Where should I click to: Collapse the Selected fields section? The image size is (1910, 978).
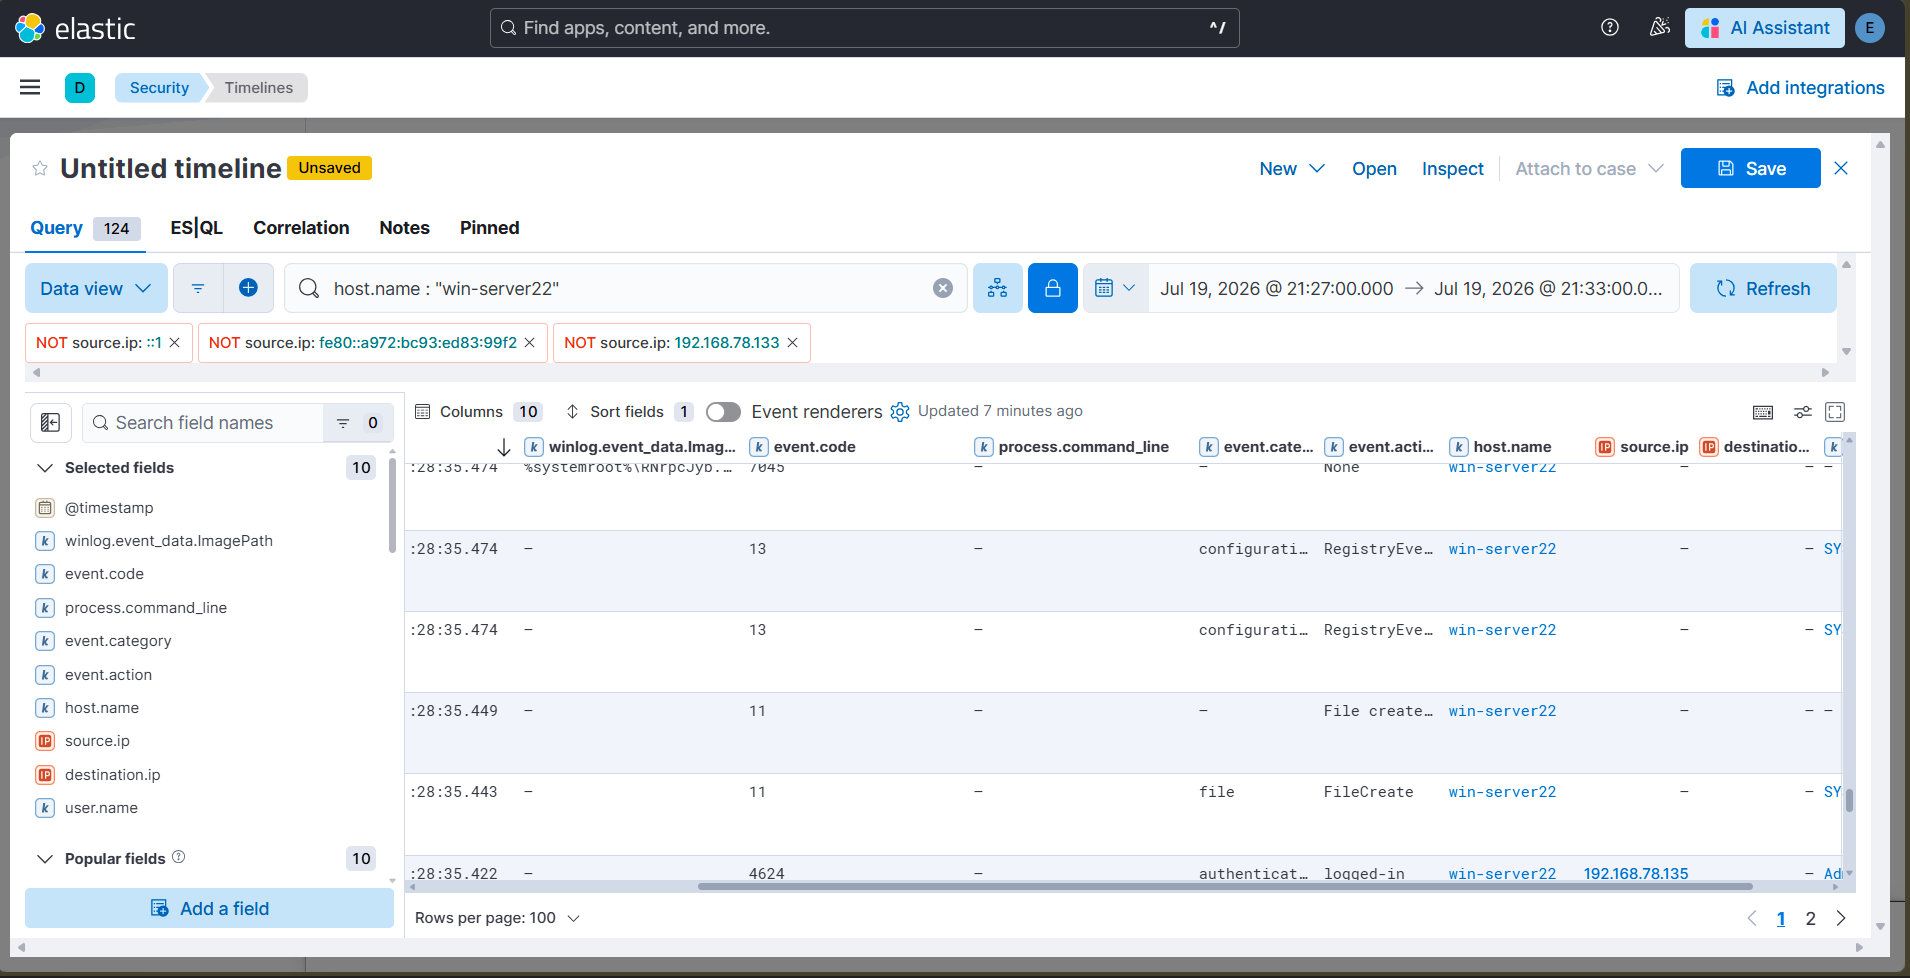point(45,468)
